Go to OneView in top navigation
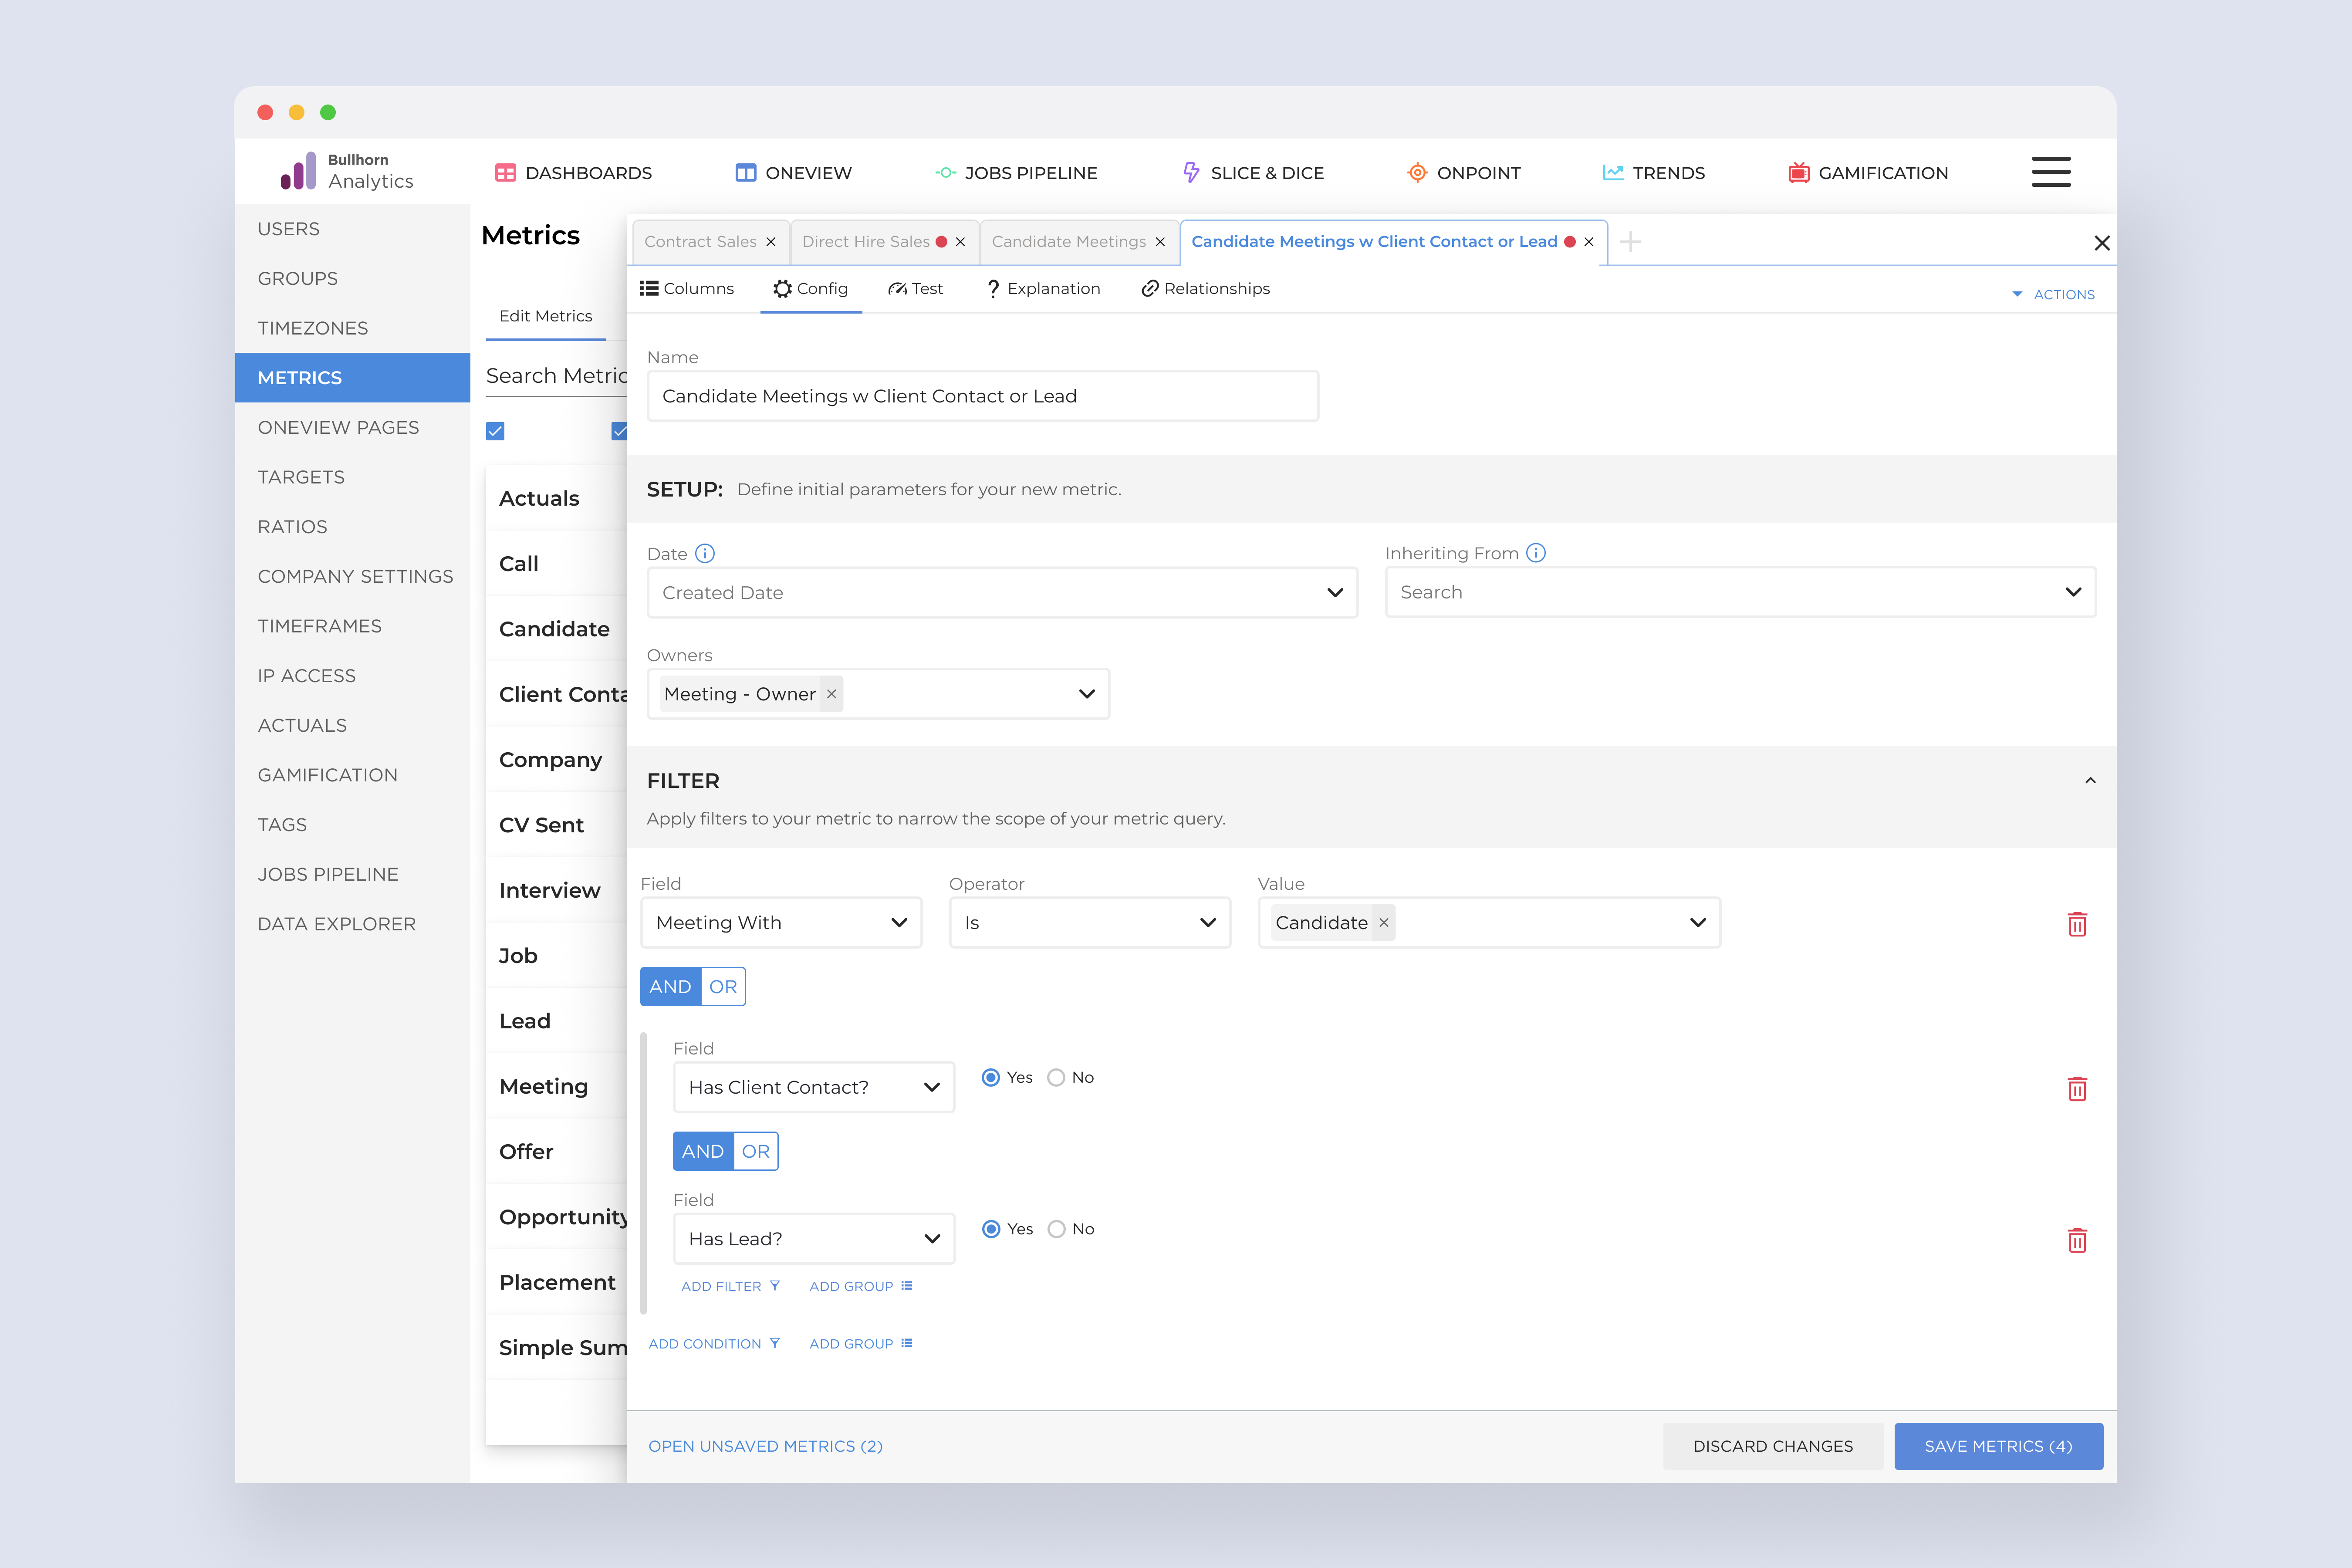 (x=793, y=173)
